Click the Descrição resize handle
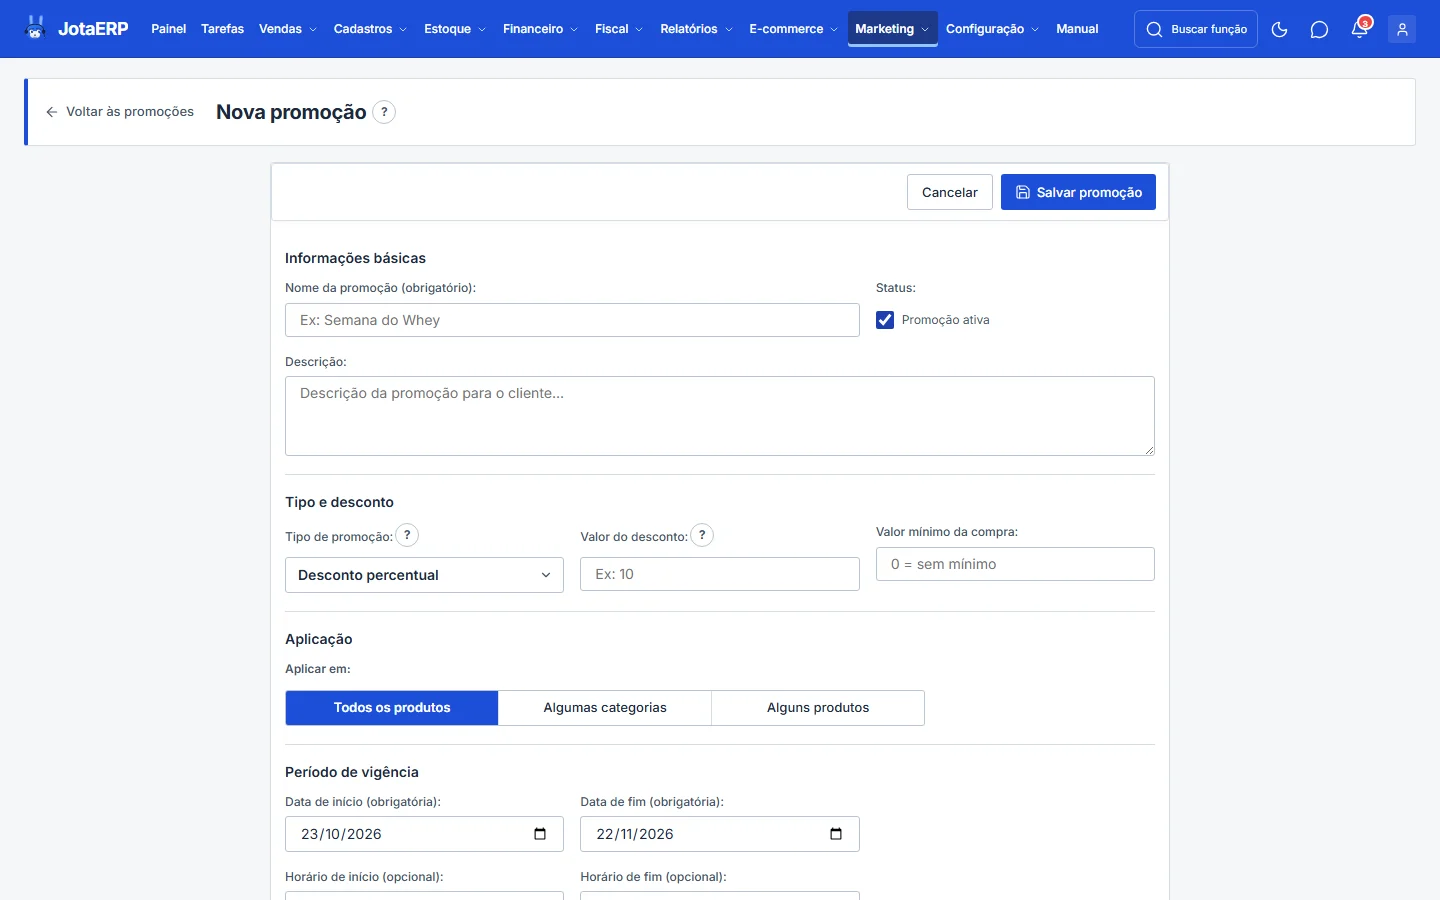This screenshot has height=900, width=1440. (x=1149, y=450)
